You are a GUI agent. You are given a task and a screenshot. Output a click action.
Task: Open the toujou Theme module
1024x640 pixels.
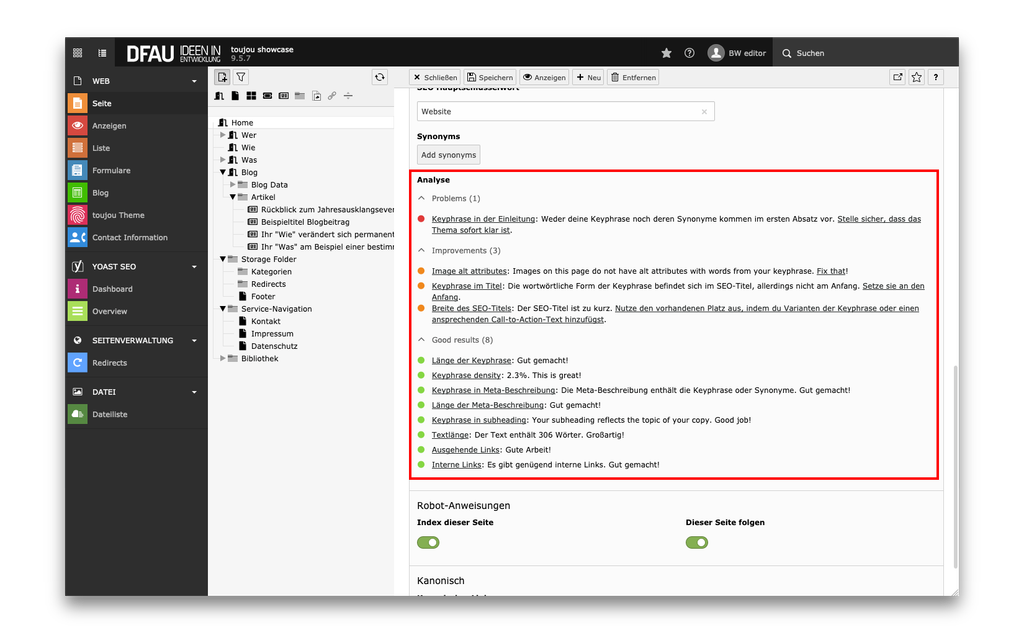(x=118, y=215)
